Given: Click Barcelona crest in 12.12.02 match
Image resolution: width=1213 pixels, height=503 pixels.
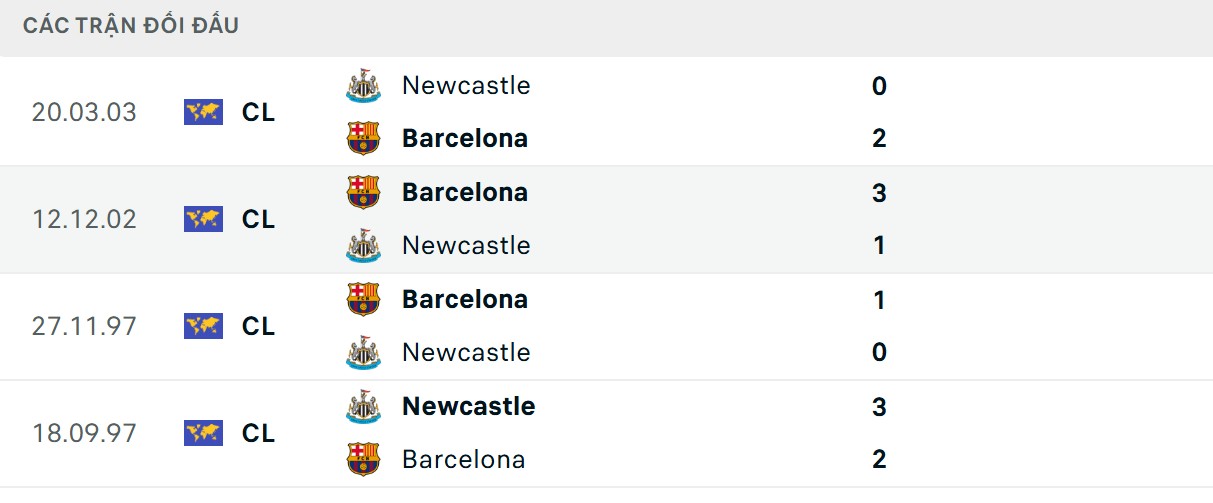Looking at the screenshot, I should click(363, 192).
